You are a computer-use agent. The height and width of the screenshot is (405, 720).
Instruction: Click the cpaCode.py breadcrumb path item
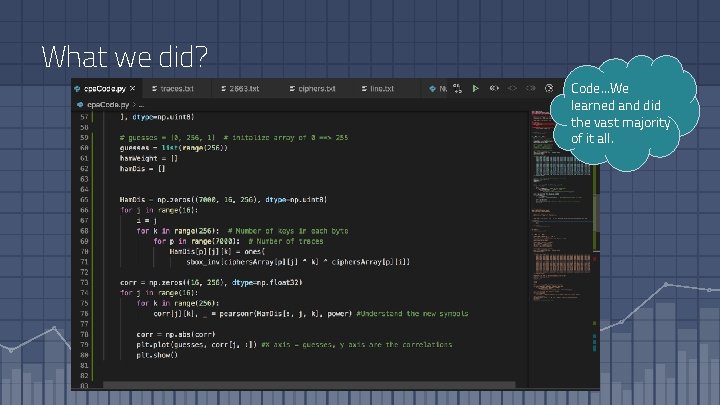(x=108, y=105)
